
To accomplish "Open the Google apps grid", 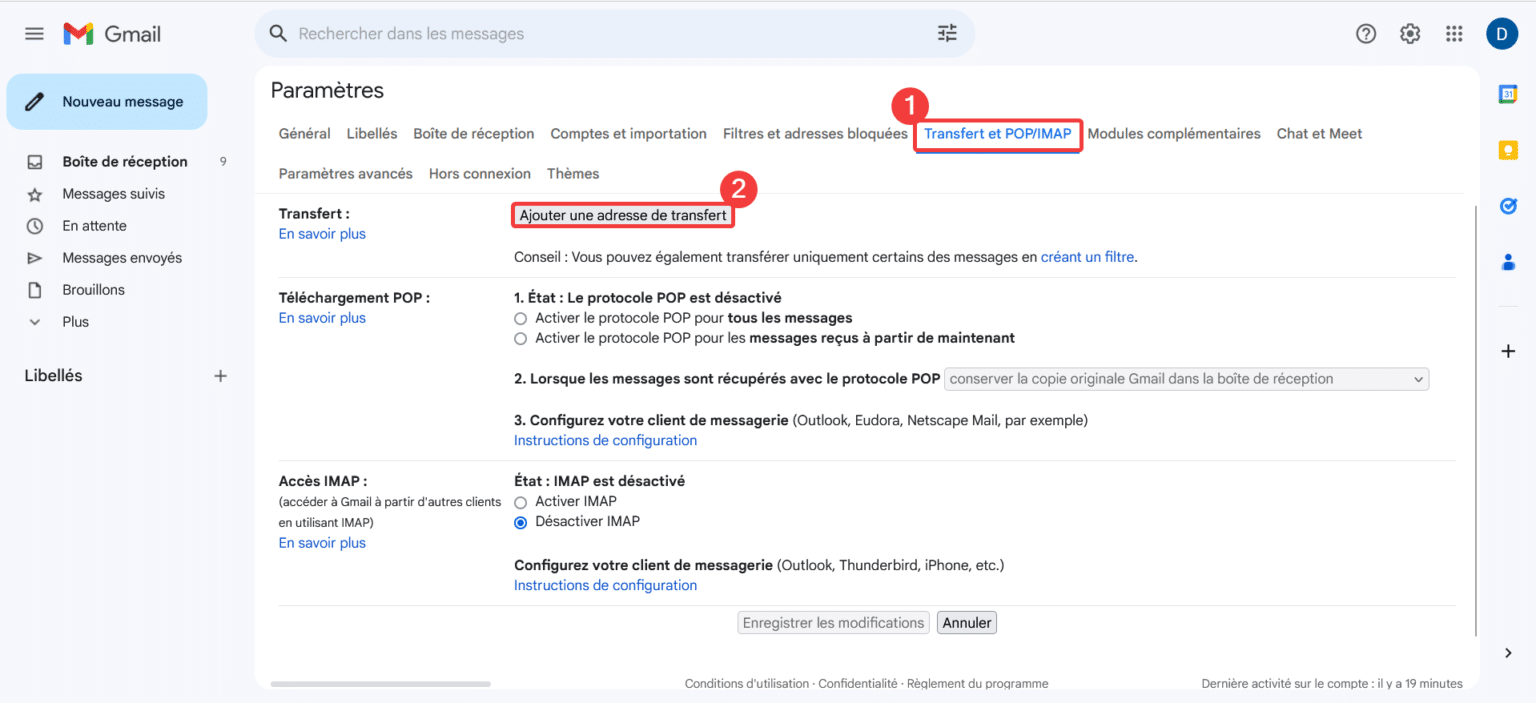I will (x=1454, y=33).
